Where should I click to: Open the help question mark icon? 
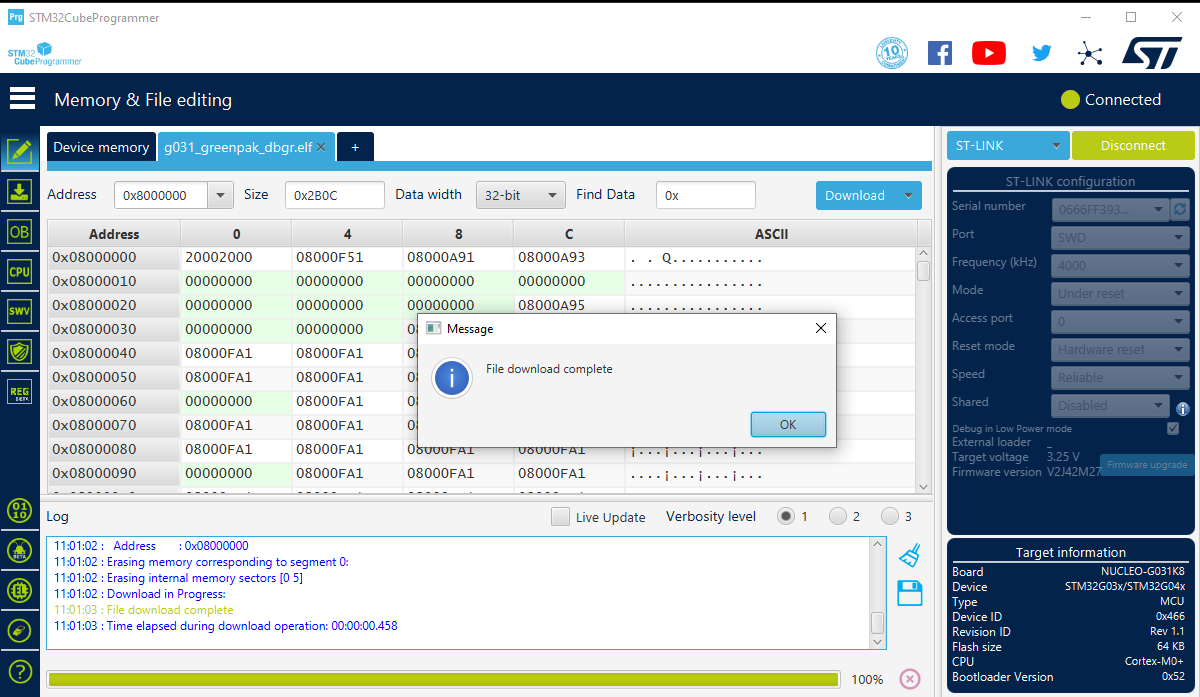(19, 671)
